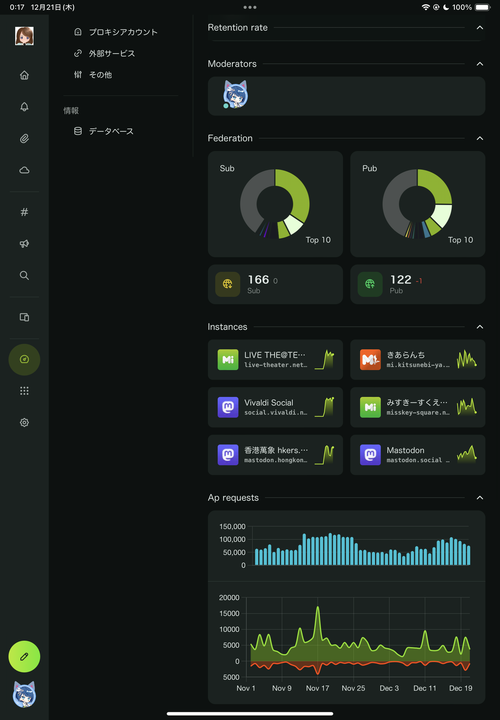500x720 pixels.
Task: Click the -1 change beside 122
Action: point(419,281)
